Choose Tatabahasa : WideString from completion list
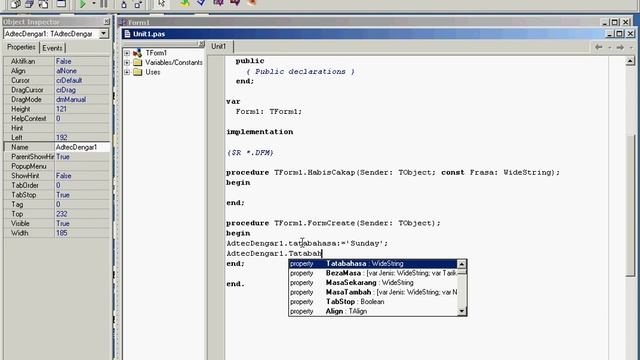Viewport: 640px width, 360px height. 373,264
